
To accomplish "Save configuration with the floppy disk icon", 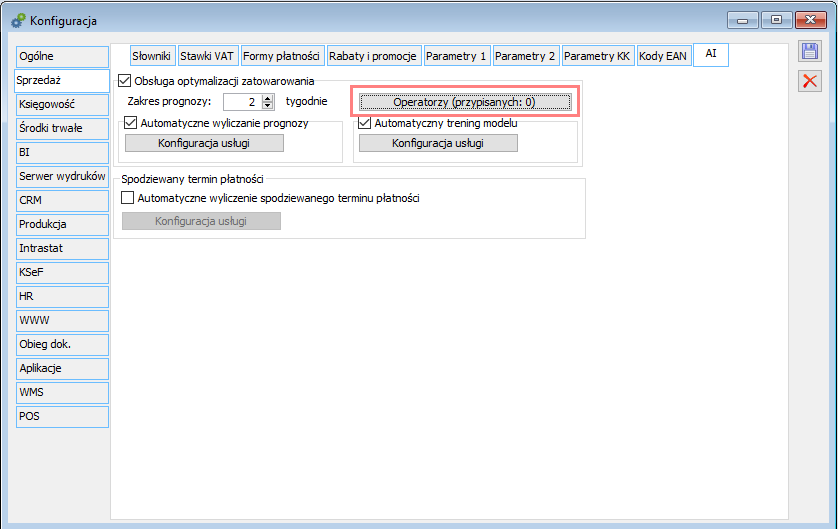I will tap(810, 51).
